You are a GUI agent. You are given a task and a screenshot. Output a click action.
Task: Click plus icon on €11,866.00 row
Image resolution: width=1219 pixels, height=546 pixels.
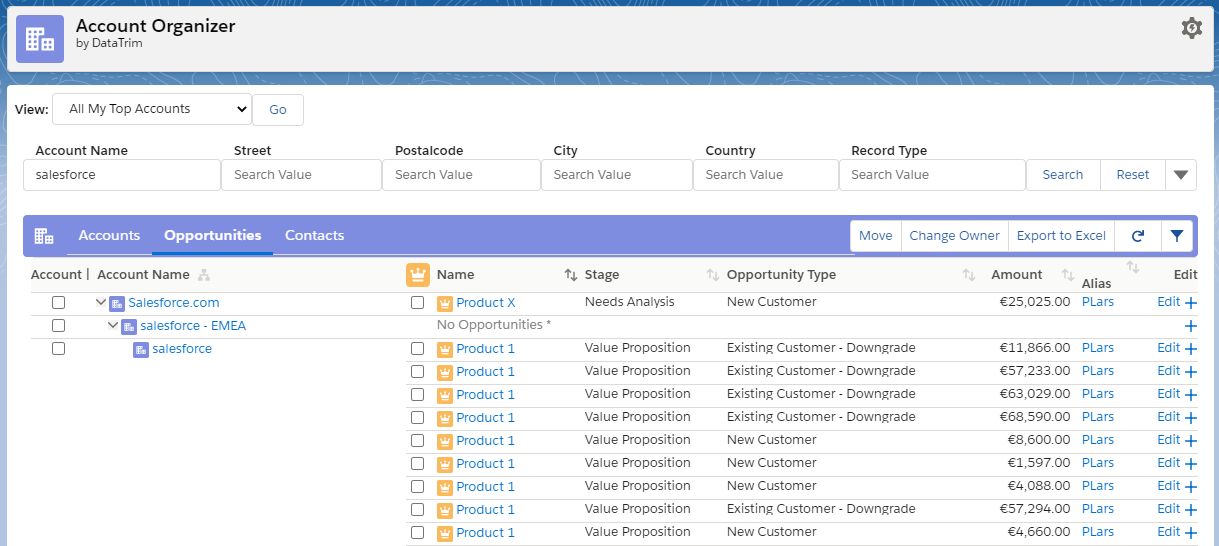point(1190,349)
